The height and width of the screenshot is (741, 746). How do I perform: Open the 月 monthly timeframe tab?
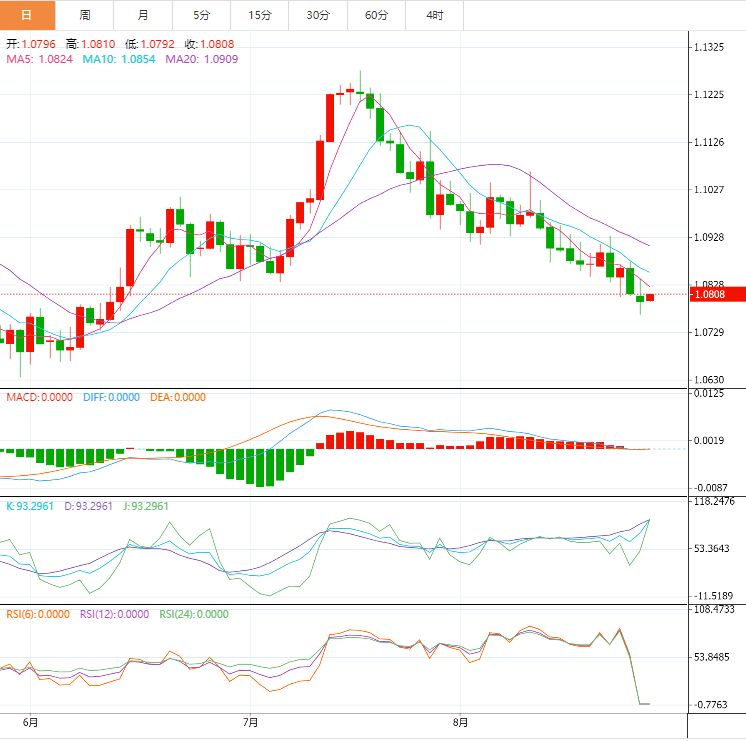(143, 15)
